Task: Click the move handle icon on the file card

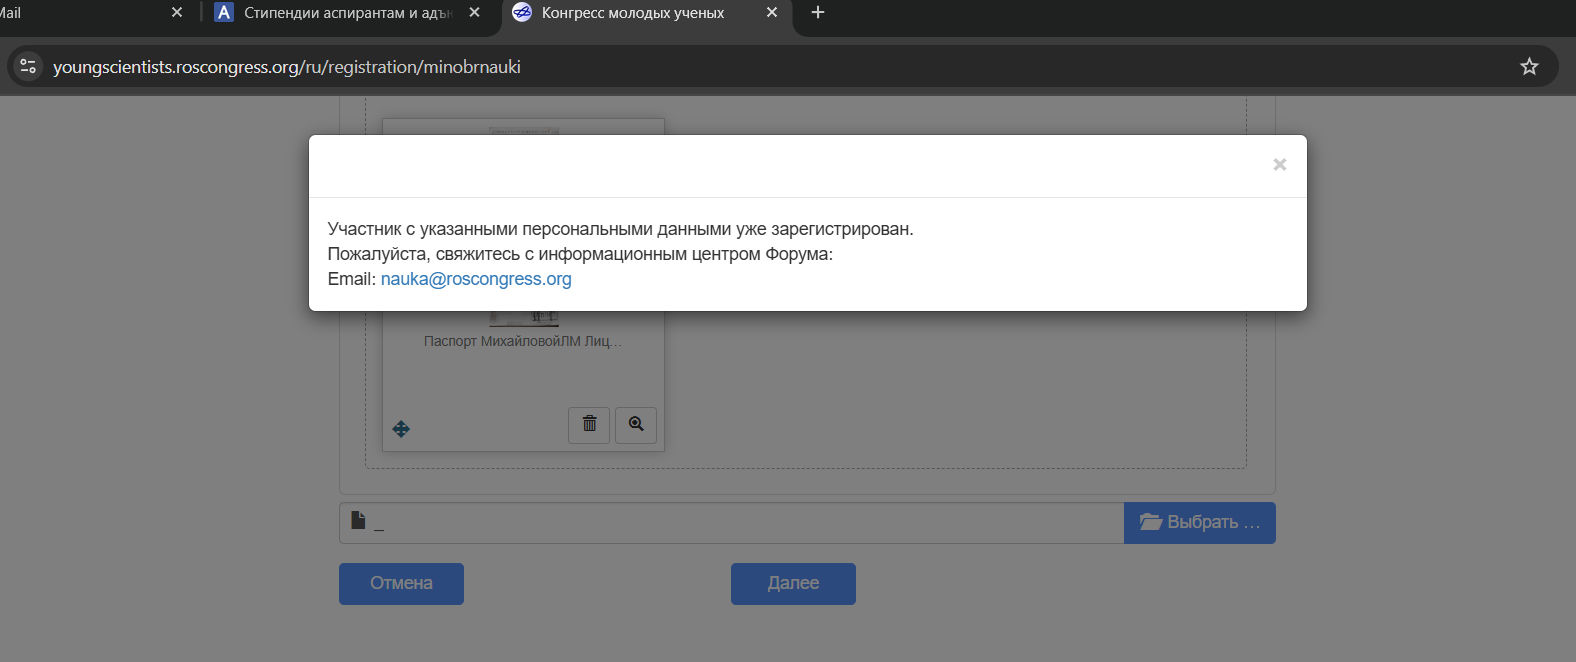Action: (401, 429)
